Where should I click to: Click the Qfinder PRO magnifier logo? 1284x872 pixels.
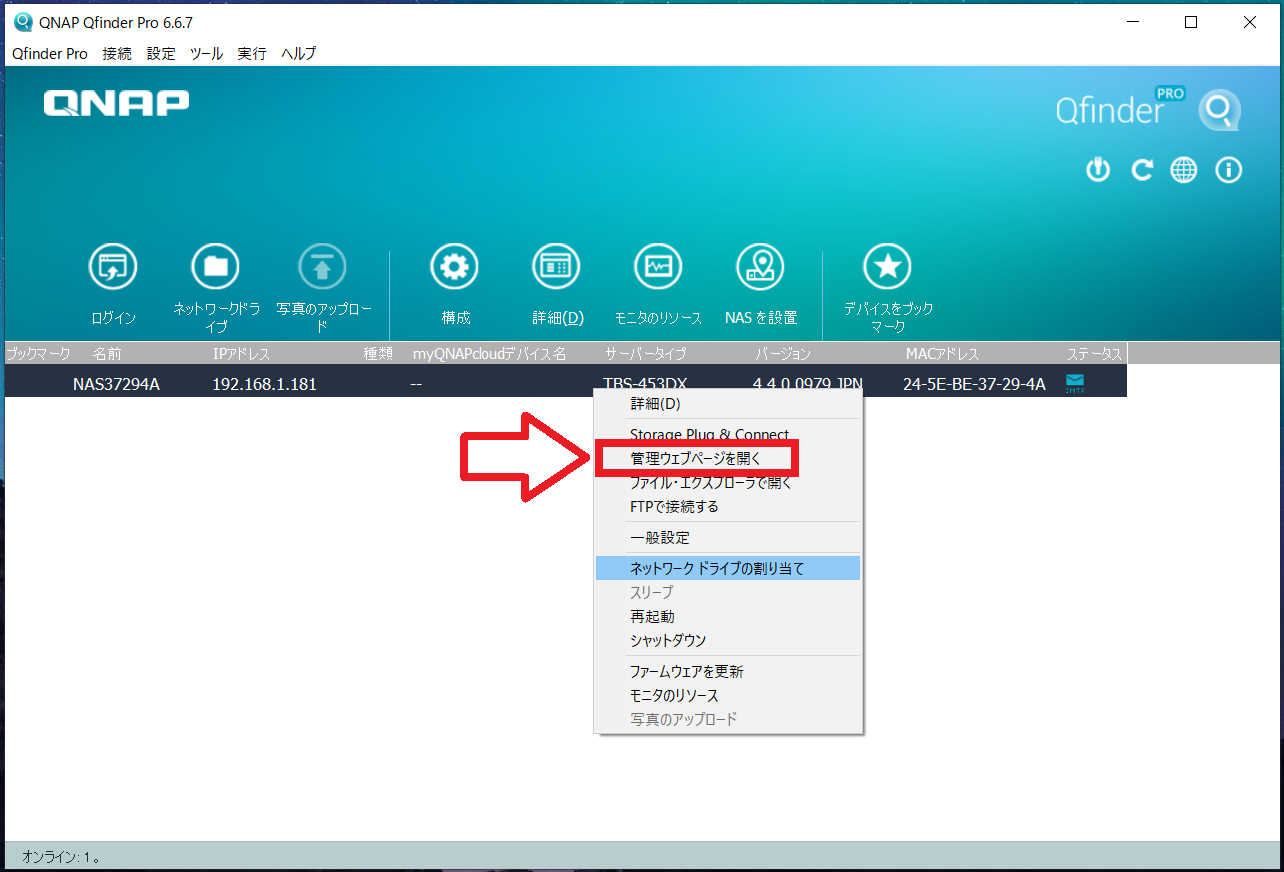pos(1219,110)
